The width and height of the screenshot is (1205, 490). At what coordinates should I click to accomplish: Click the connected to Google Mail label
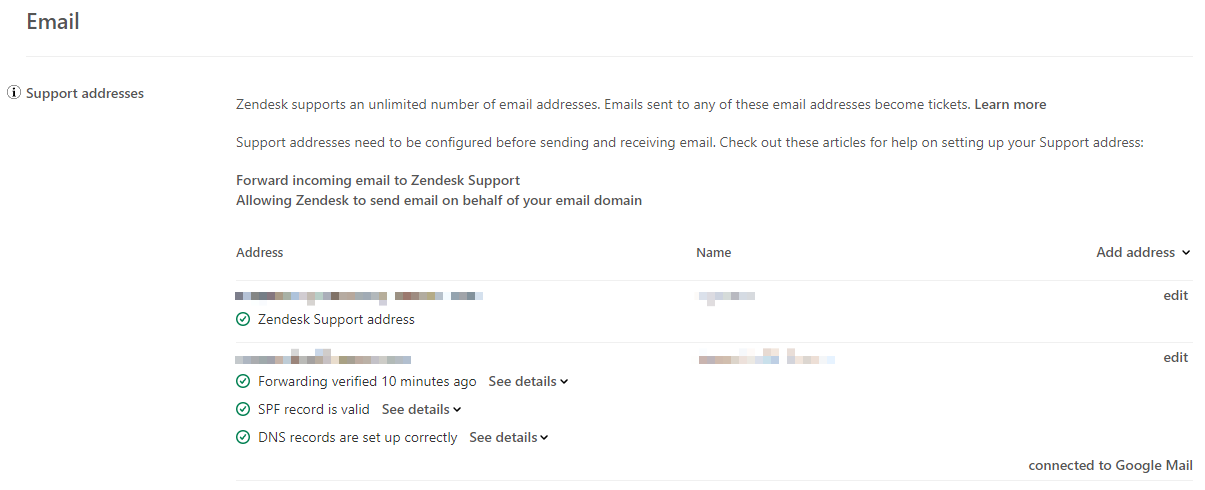(x=1110, y=465)
